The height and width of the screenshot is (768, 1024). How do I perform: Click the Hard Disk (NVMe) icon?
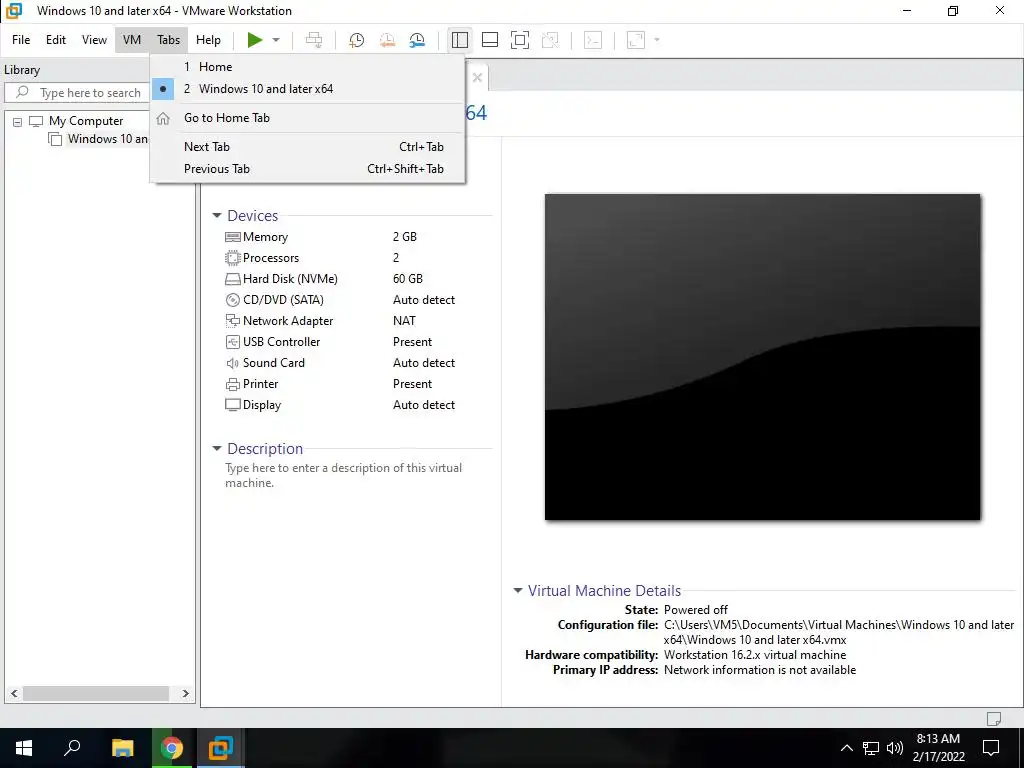coord(232,279)
